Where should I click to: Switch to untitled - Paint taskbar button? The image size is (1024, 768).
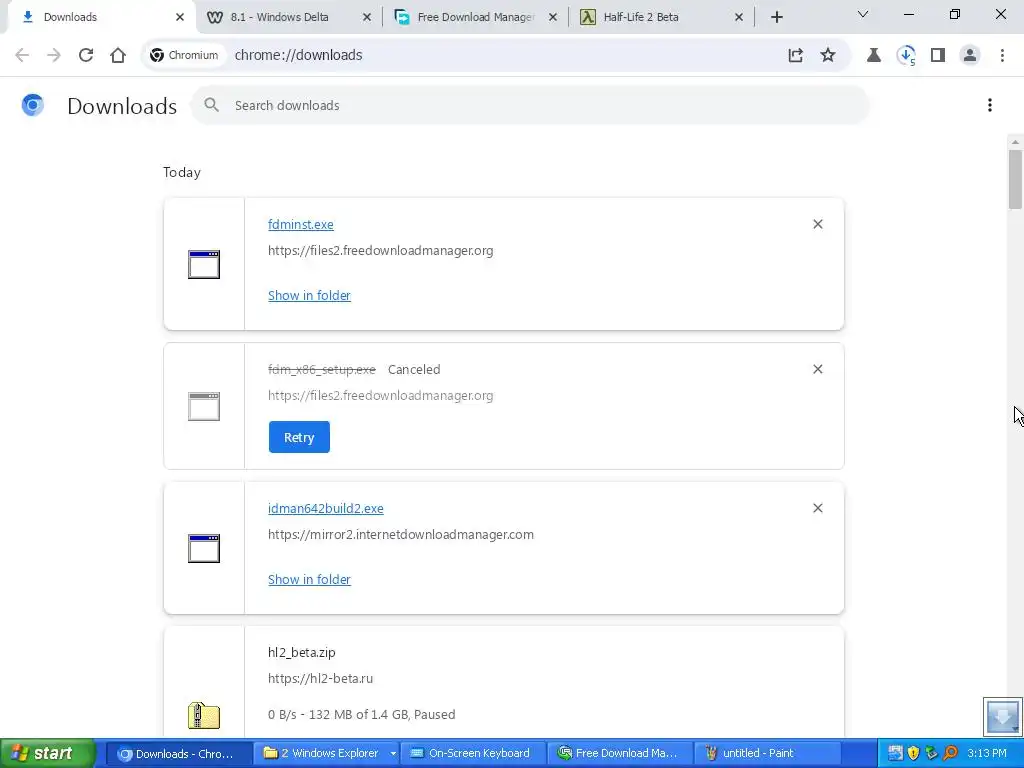[x=765, y=754]
